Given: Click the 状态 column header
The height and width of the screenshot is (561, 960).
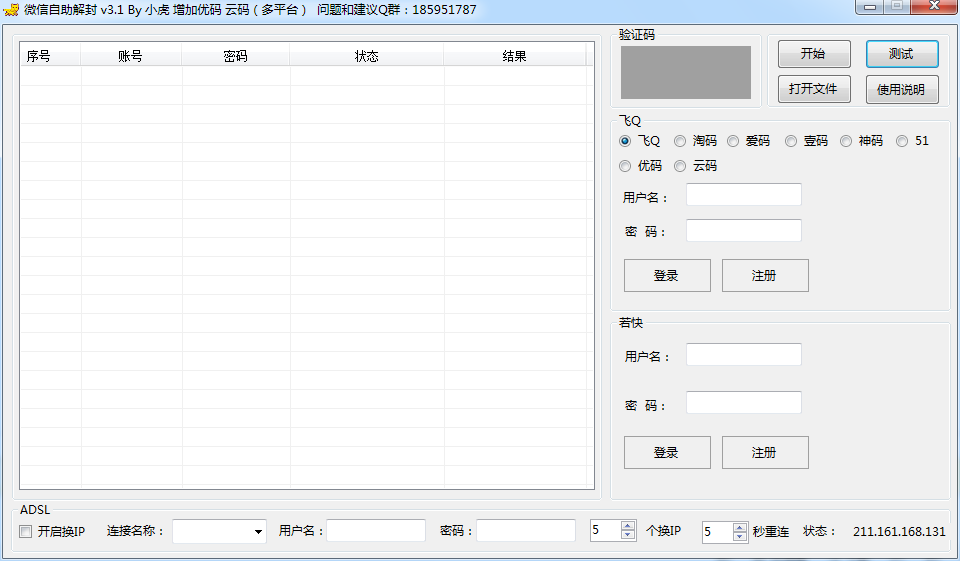Looking at the screenshot, I should point(366,56).
